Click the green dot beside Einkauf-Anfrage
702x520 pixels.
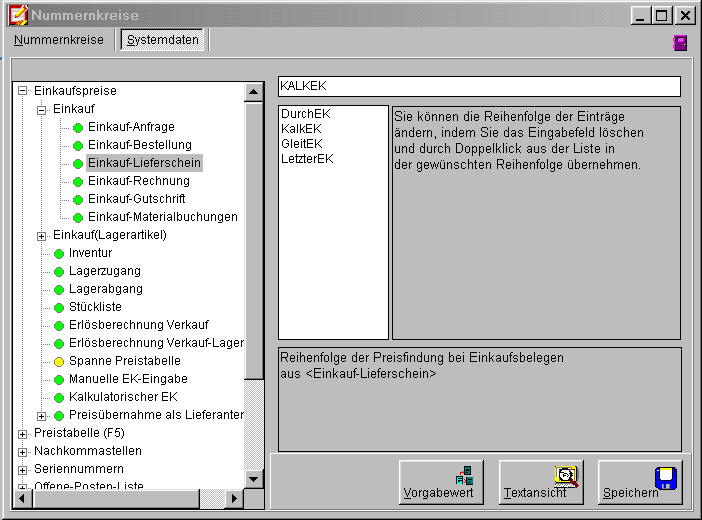click(77, 127)
